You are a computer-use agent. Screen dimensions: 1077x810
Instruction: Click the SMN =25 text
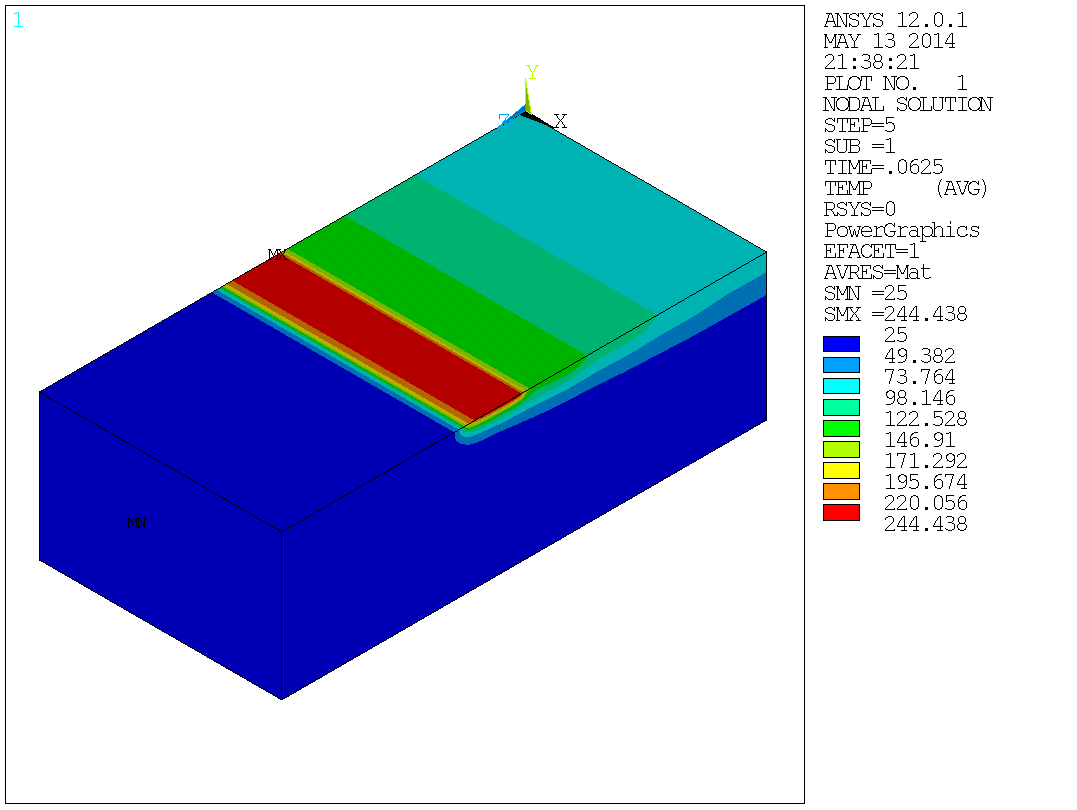click(865, 293)
